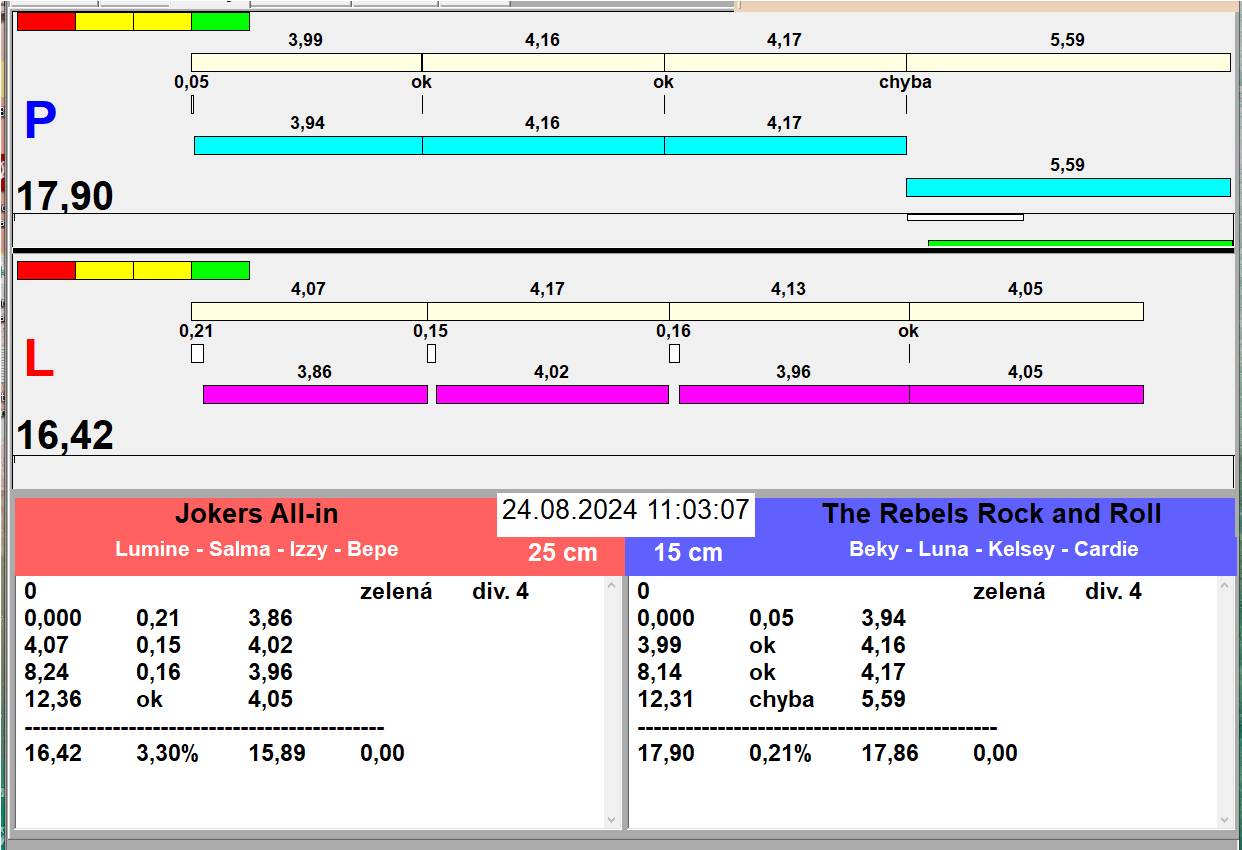The width and height of the screenshot is (1242, 850).
Task: Click the green progress bar under lane P
Action: pos(1080,243)
